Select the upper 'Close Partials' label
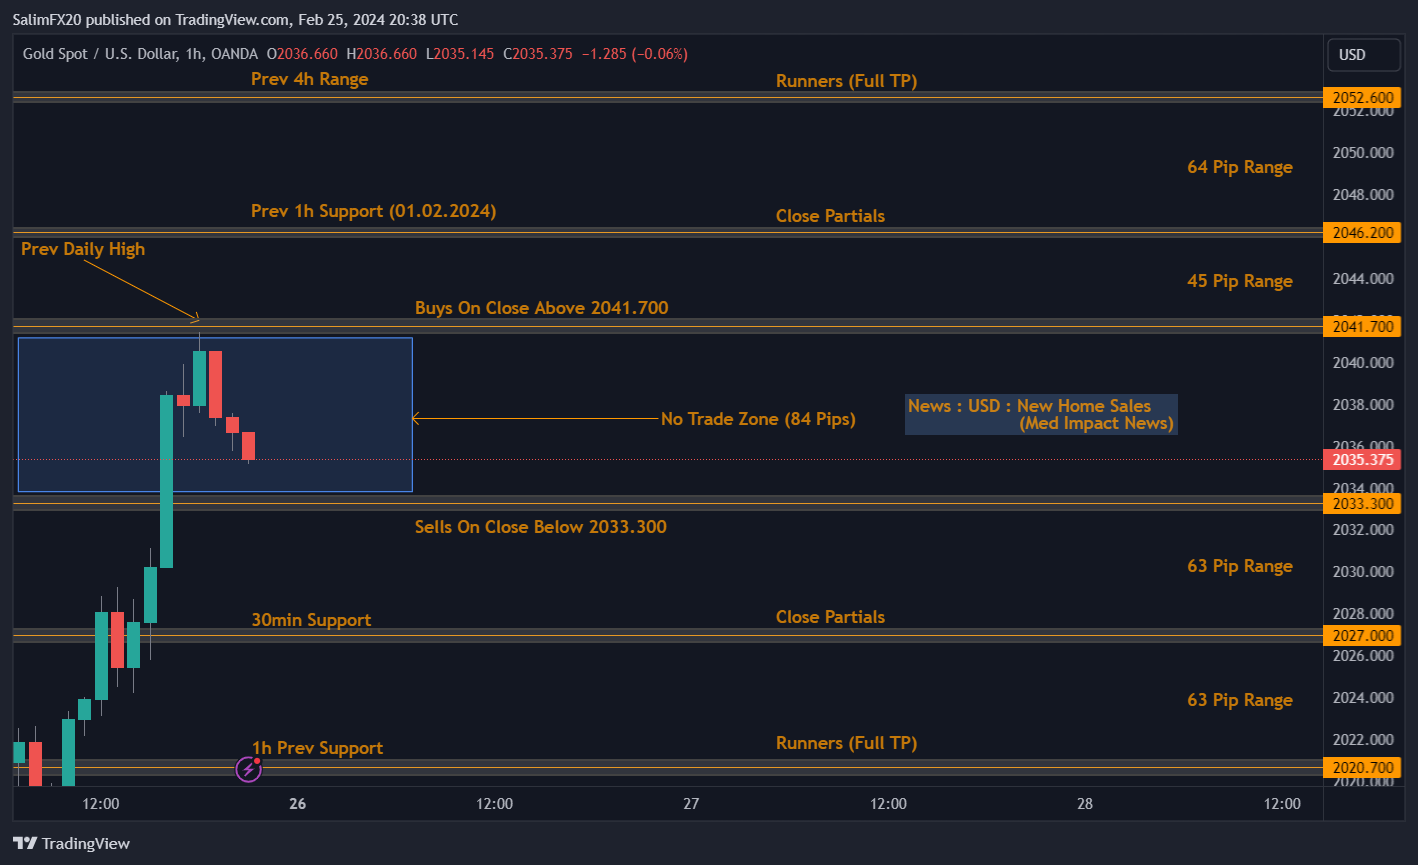Image resolution: width=1418 pixels, height=865 pixels. (x=830, y=216)
